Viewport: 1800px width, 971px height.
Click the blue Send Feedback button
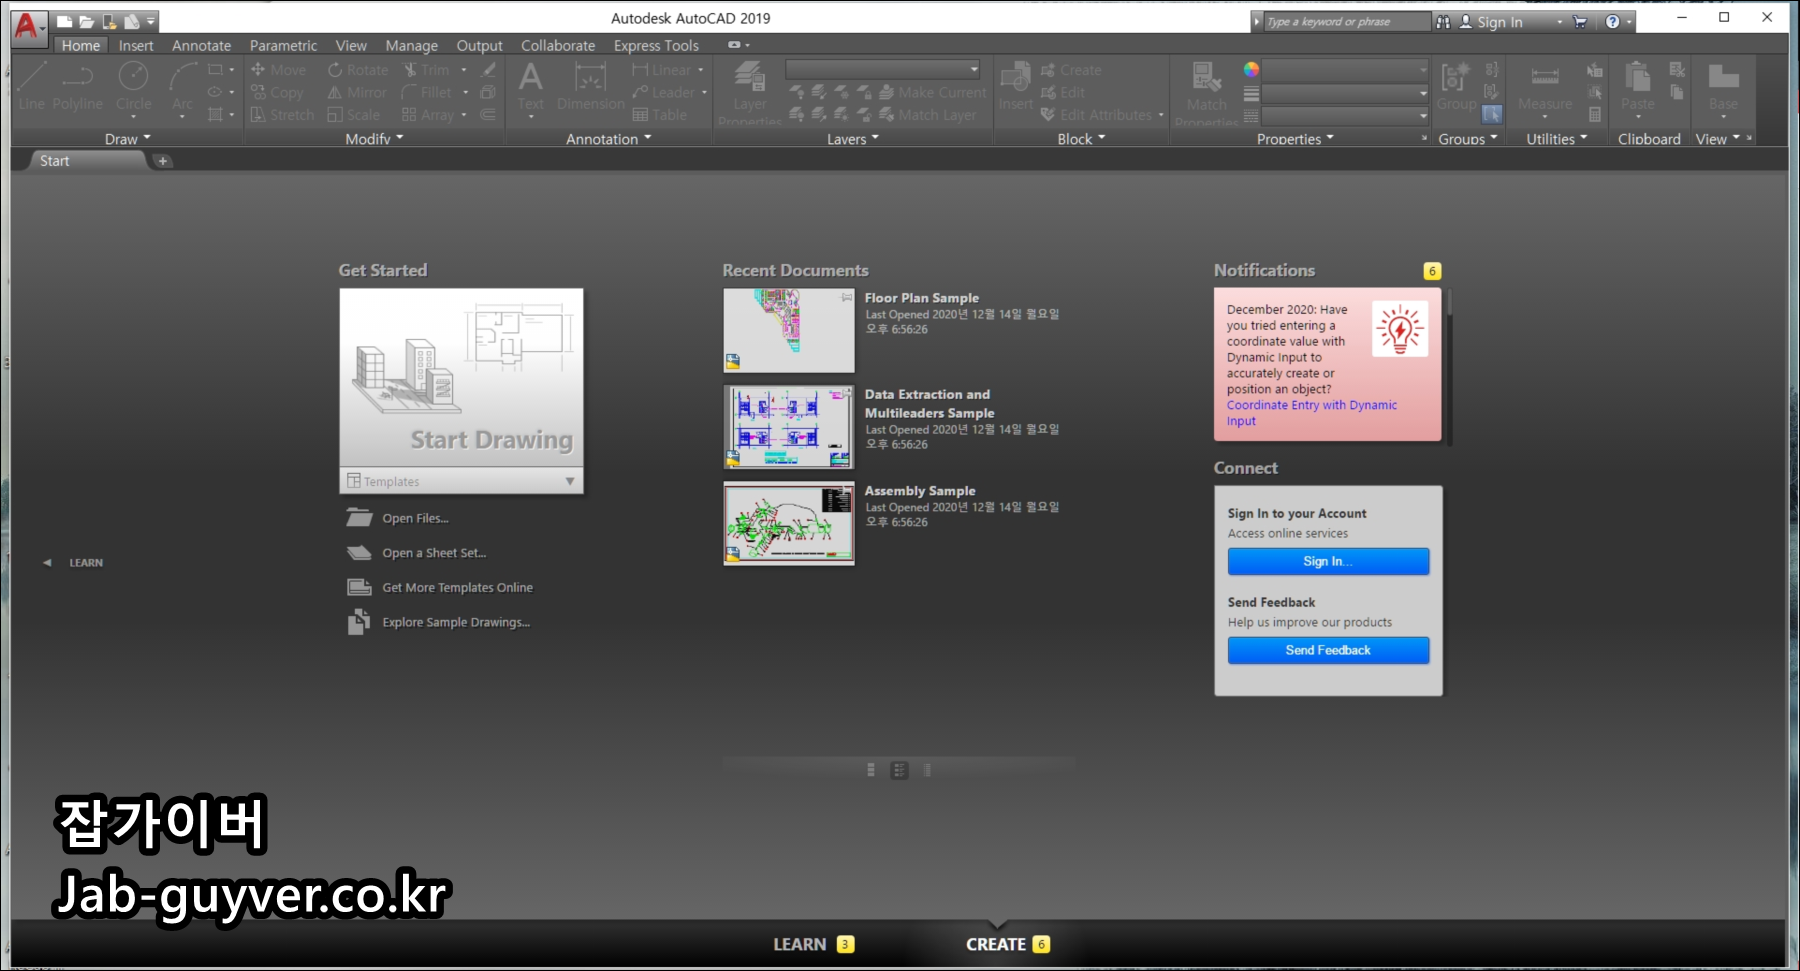(1328, 650)
